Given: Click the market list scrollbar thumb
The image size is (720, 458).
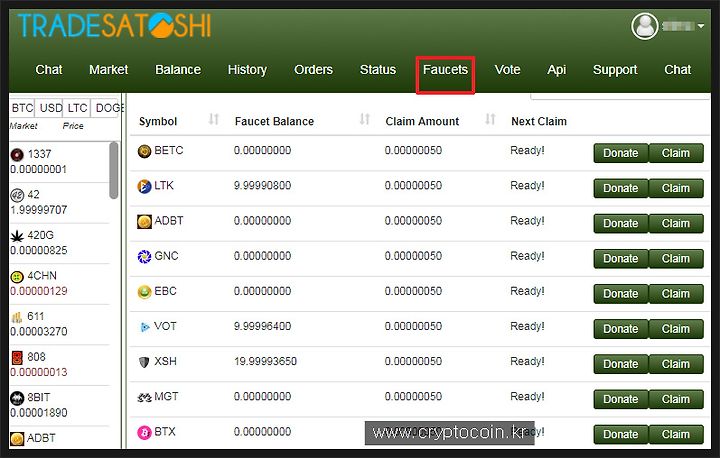Looking at the screenshot, I should (113, 170).
